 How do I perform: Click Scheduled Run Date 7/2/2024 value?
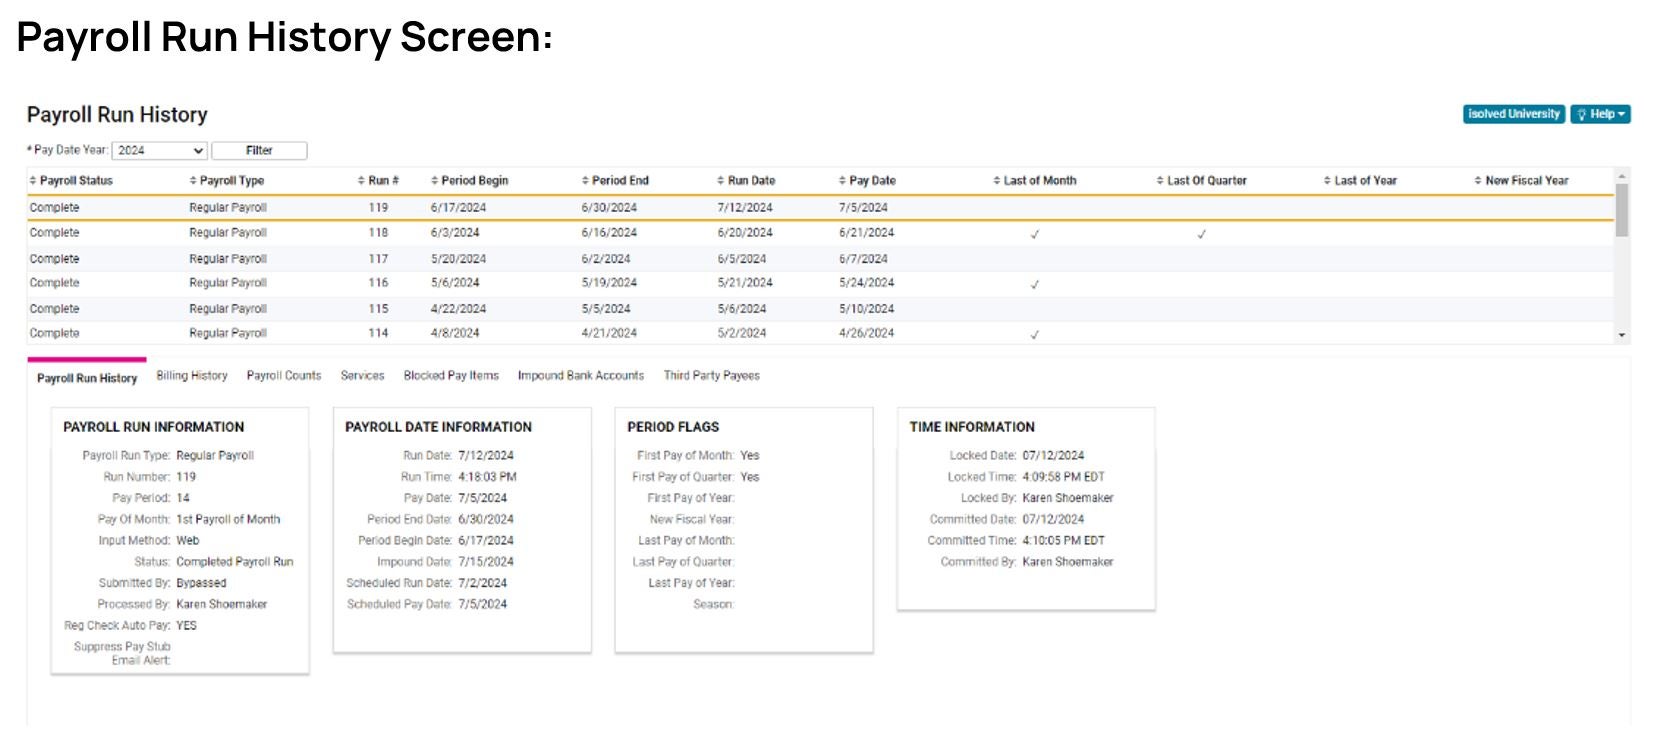(483, 583)
